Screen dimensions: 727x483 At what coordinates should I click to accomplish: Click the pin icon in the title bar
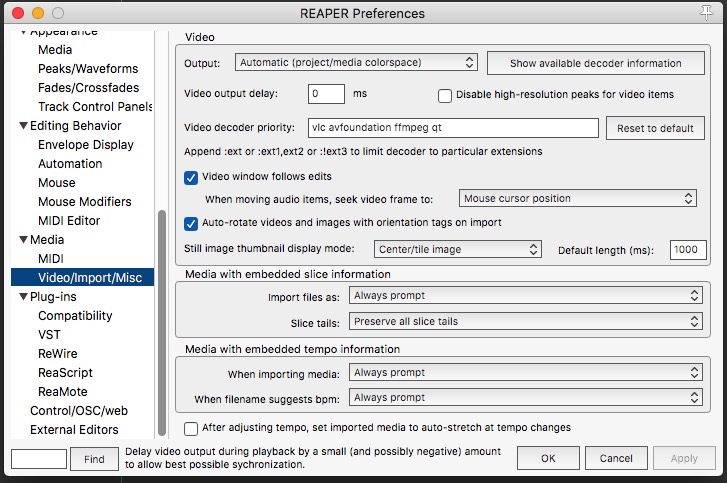click(706, 12)
